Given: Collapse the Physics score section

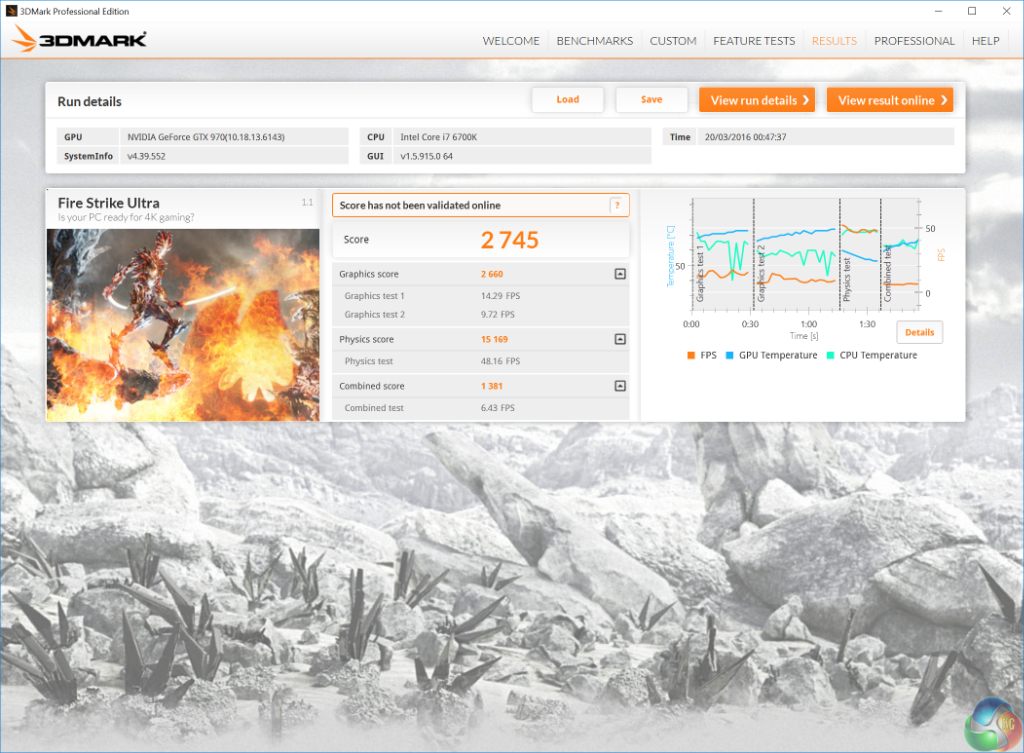Looking at the screenshot, I should tap(620, 339).
